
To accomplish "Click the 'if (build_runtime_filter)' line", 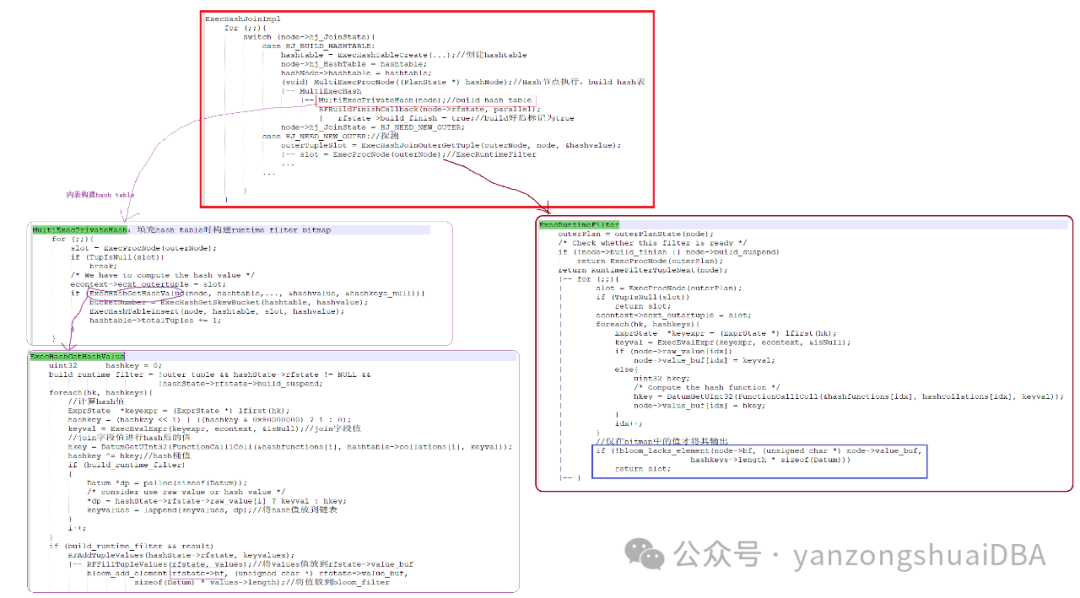I will [x=126, y=464].
